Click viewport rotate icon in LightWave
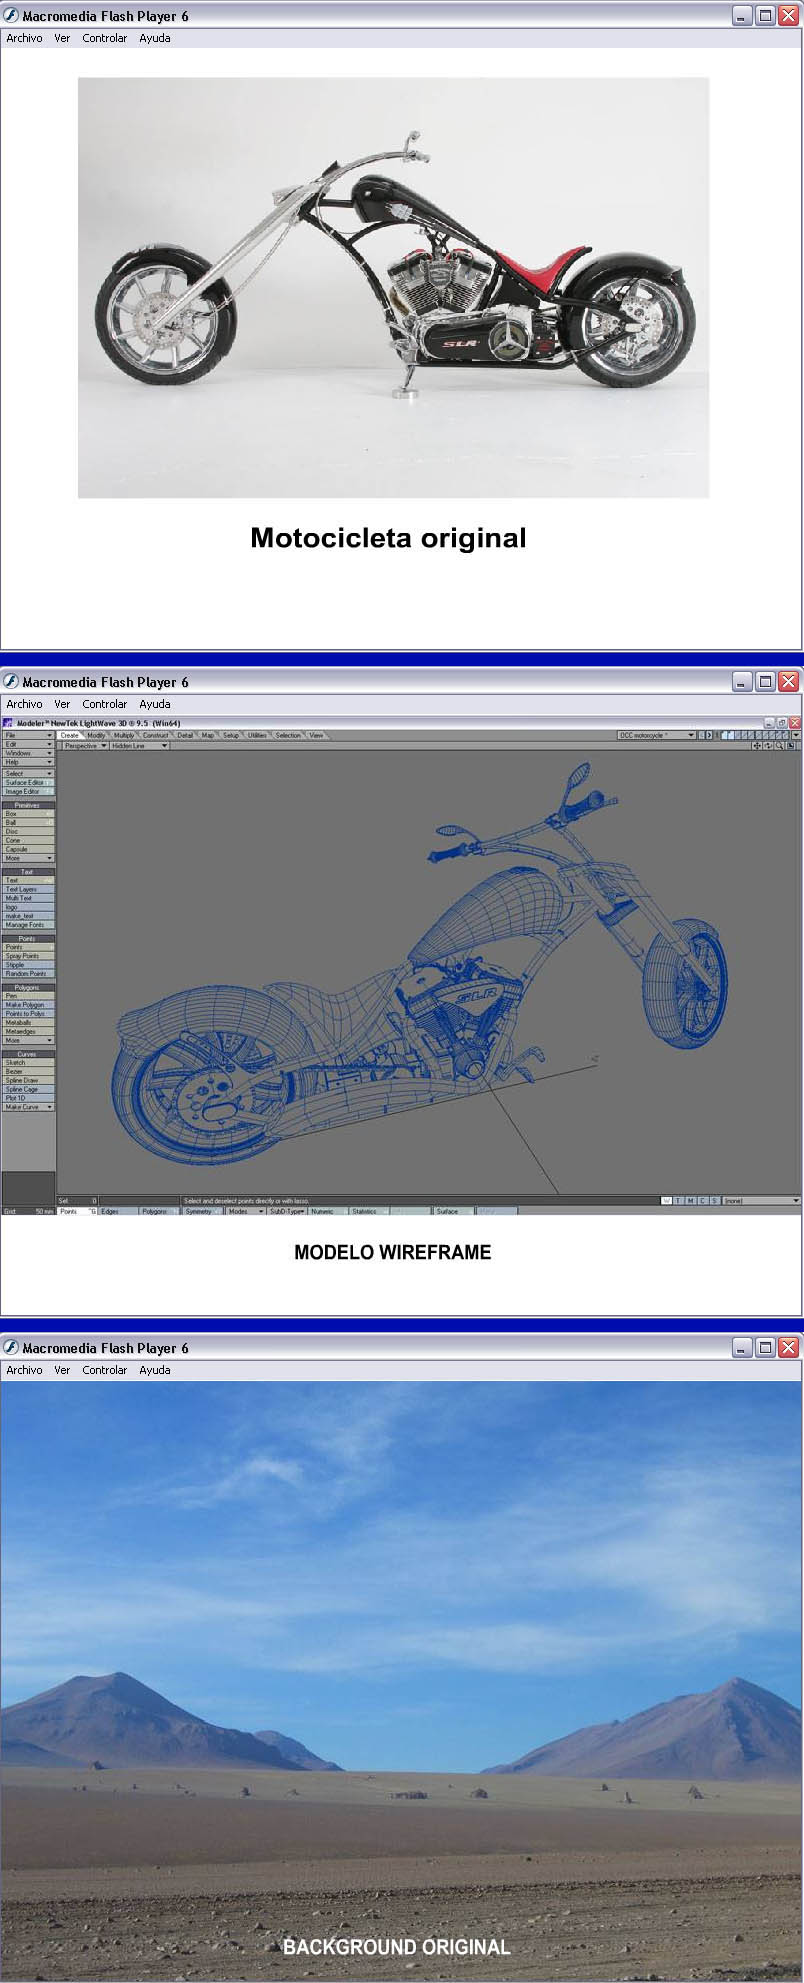Image resolution: width=804 pixels, height=1983 pixels. 768,745
